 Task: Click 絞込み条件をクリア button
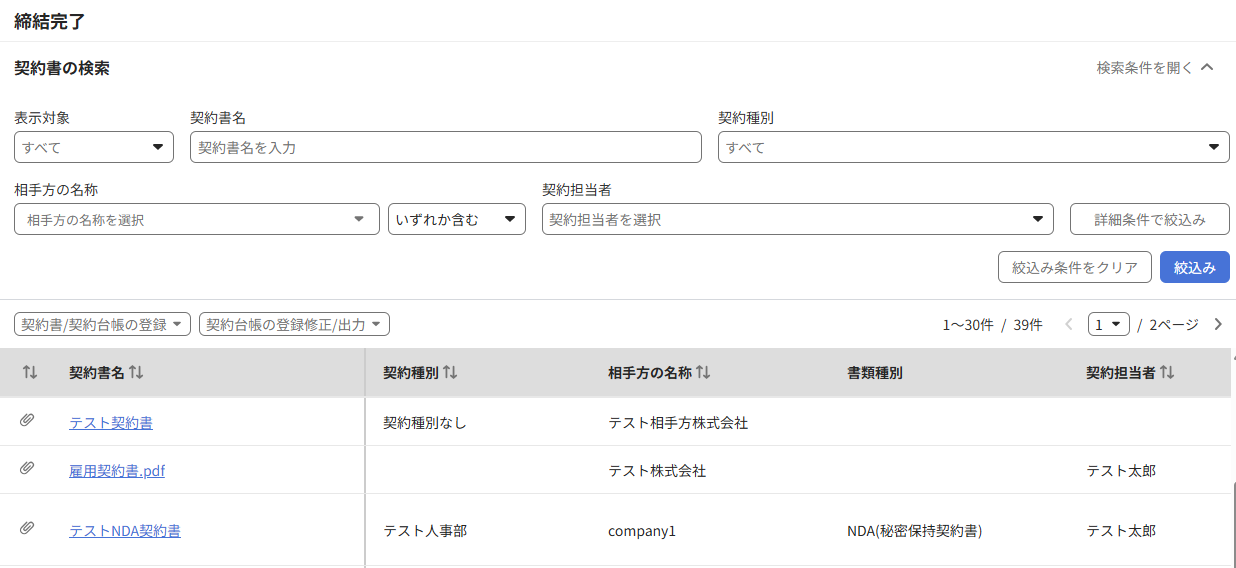1074,267
